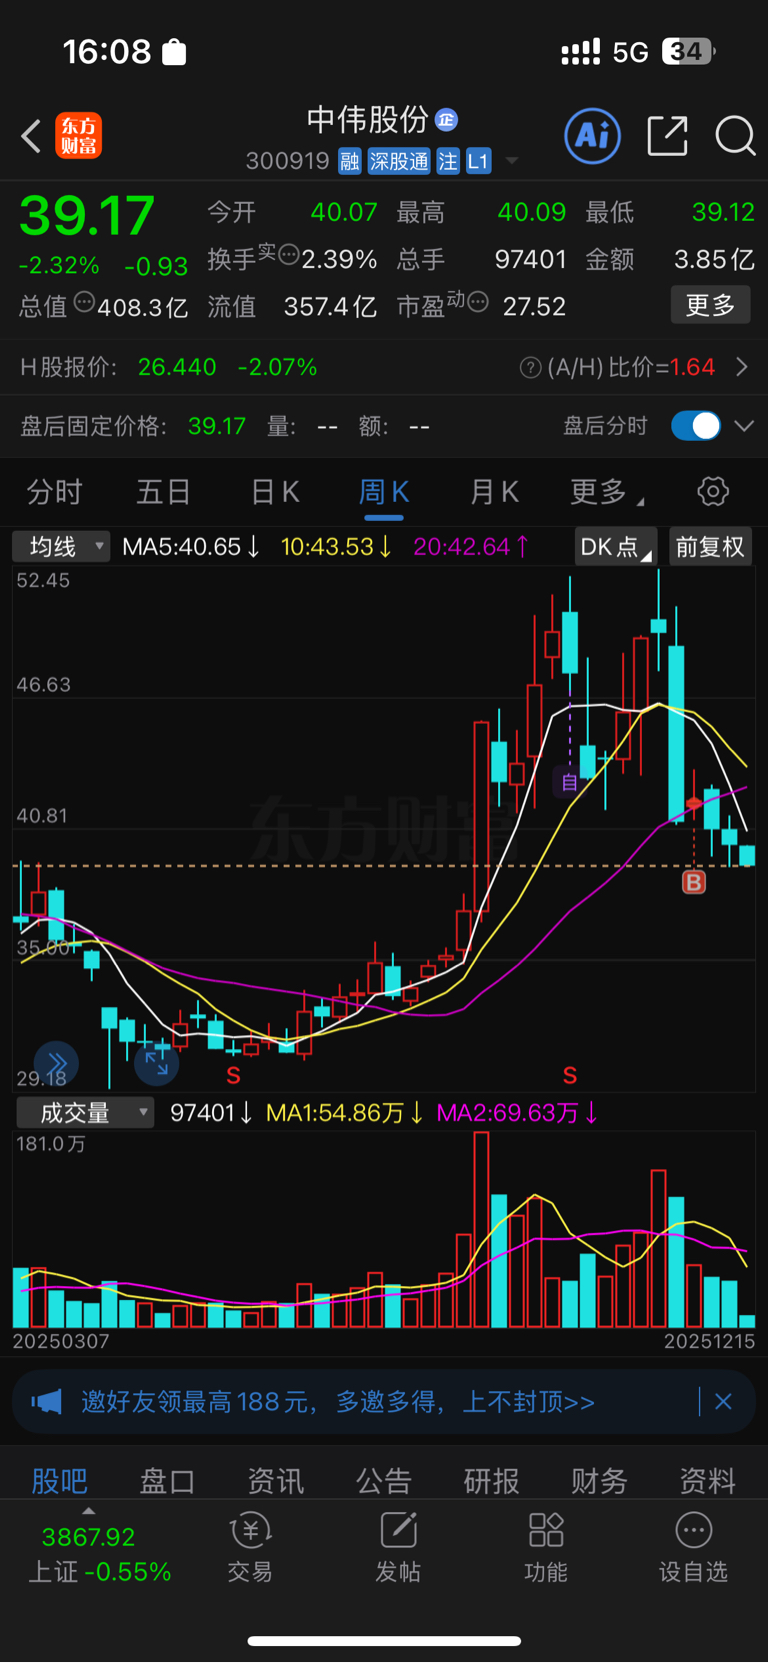
Task: Tap the tallest red volume bar
Action: [x=481, y=1230]
